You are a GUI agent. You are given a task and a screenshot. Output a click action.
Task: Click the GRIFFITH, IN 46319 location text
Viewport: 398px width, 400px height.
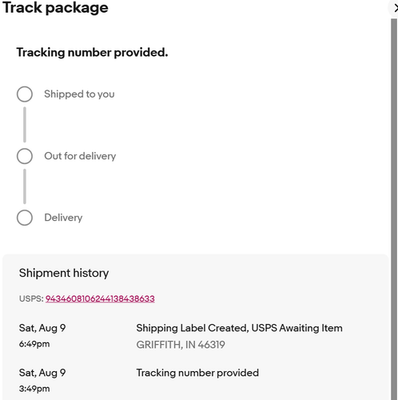pyautogui.click(x=181, y=344)
